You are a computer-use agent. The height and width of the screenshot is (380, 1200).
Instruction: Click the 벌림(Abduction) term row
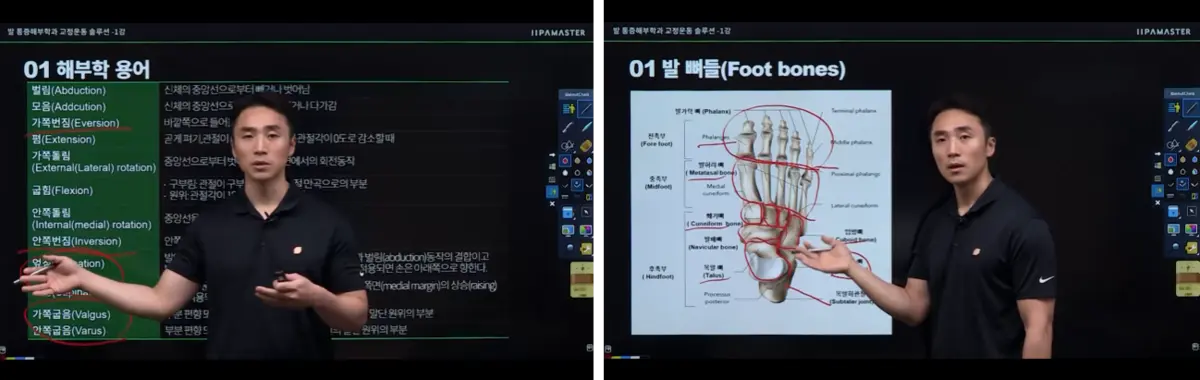point(268,90)
